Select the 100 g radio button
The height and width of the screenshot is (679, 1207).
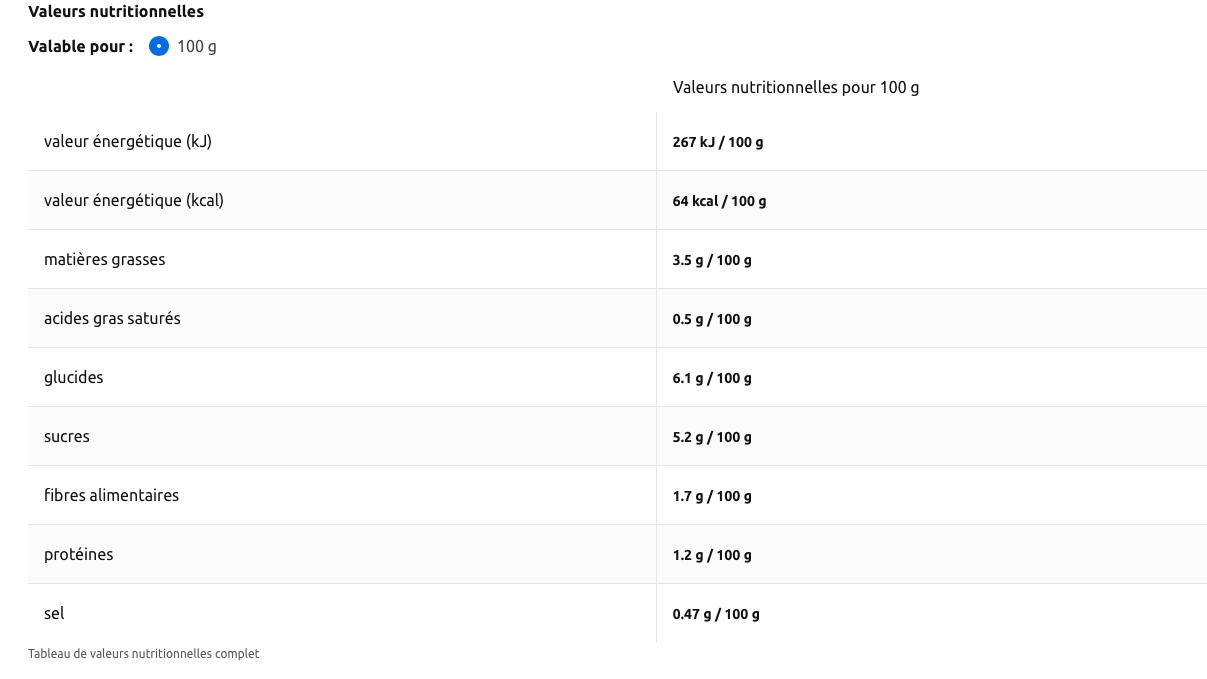tap(159, 46)
